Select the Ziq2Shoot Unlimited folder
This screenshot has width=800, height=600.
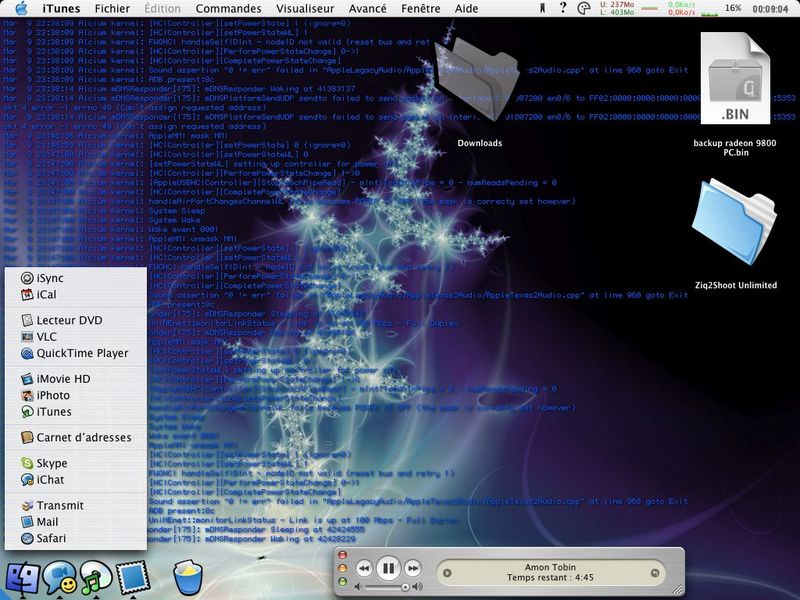pos(735,222)
